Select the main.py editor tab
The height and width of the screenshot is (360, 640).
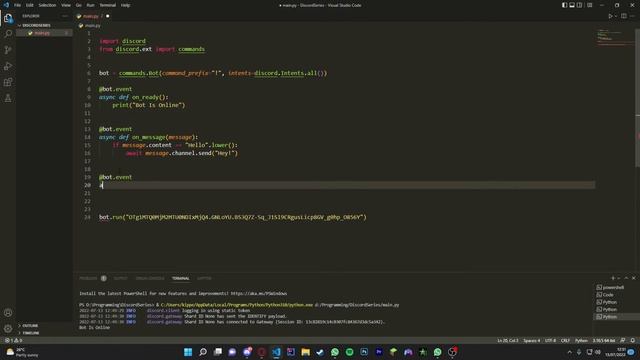pos(92,16)
